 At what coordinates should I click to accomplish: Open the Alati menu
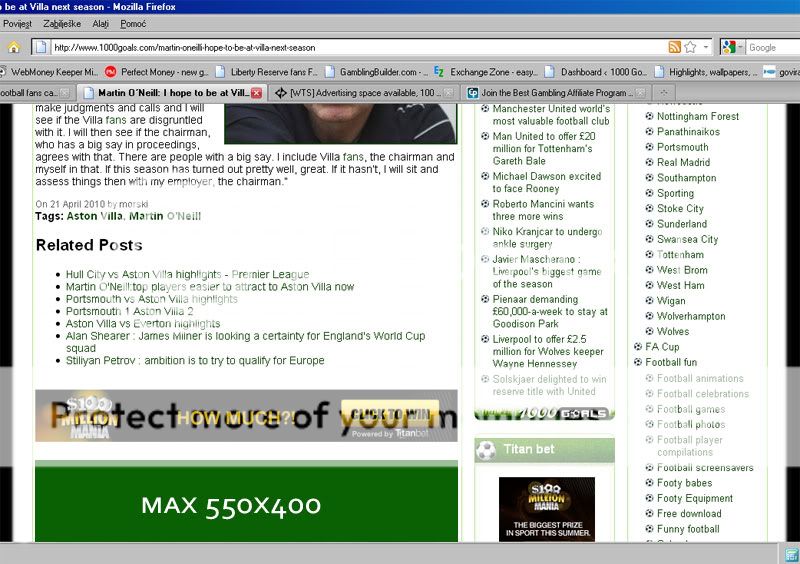coord(101,24)
